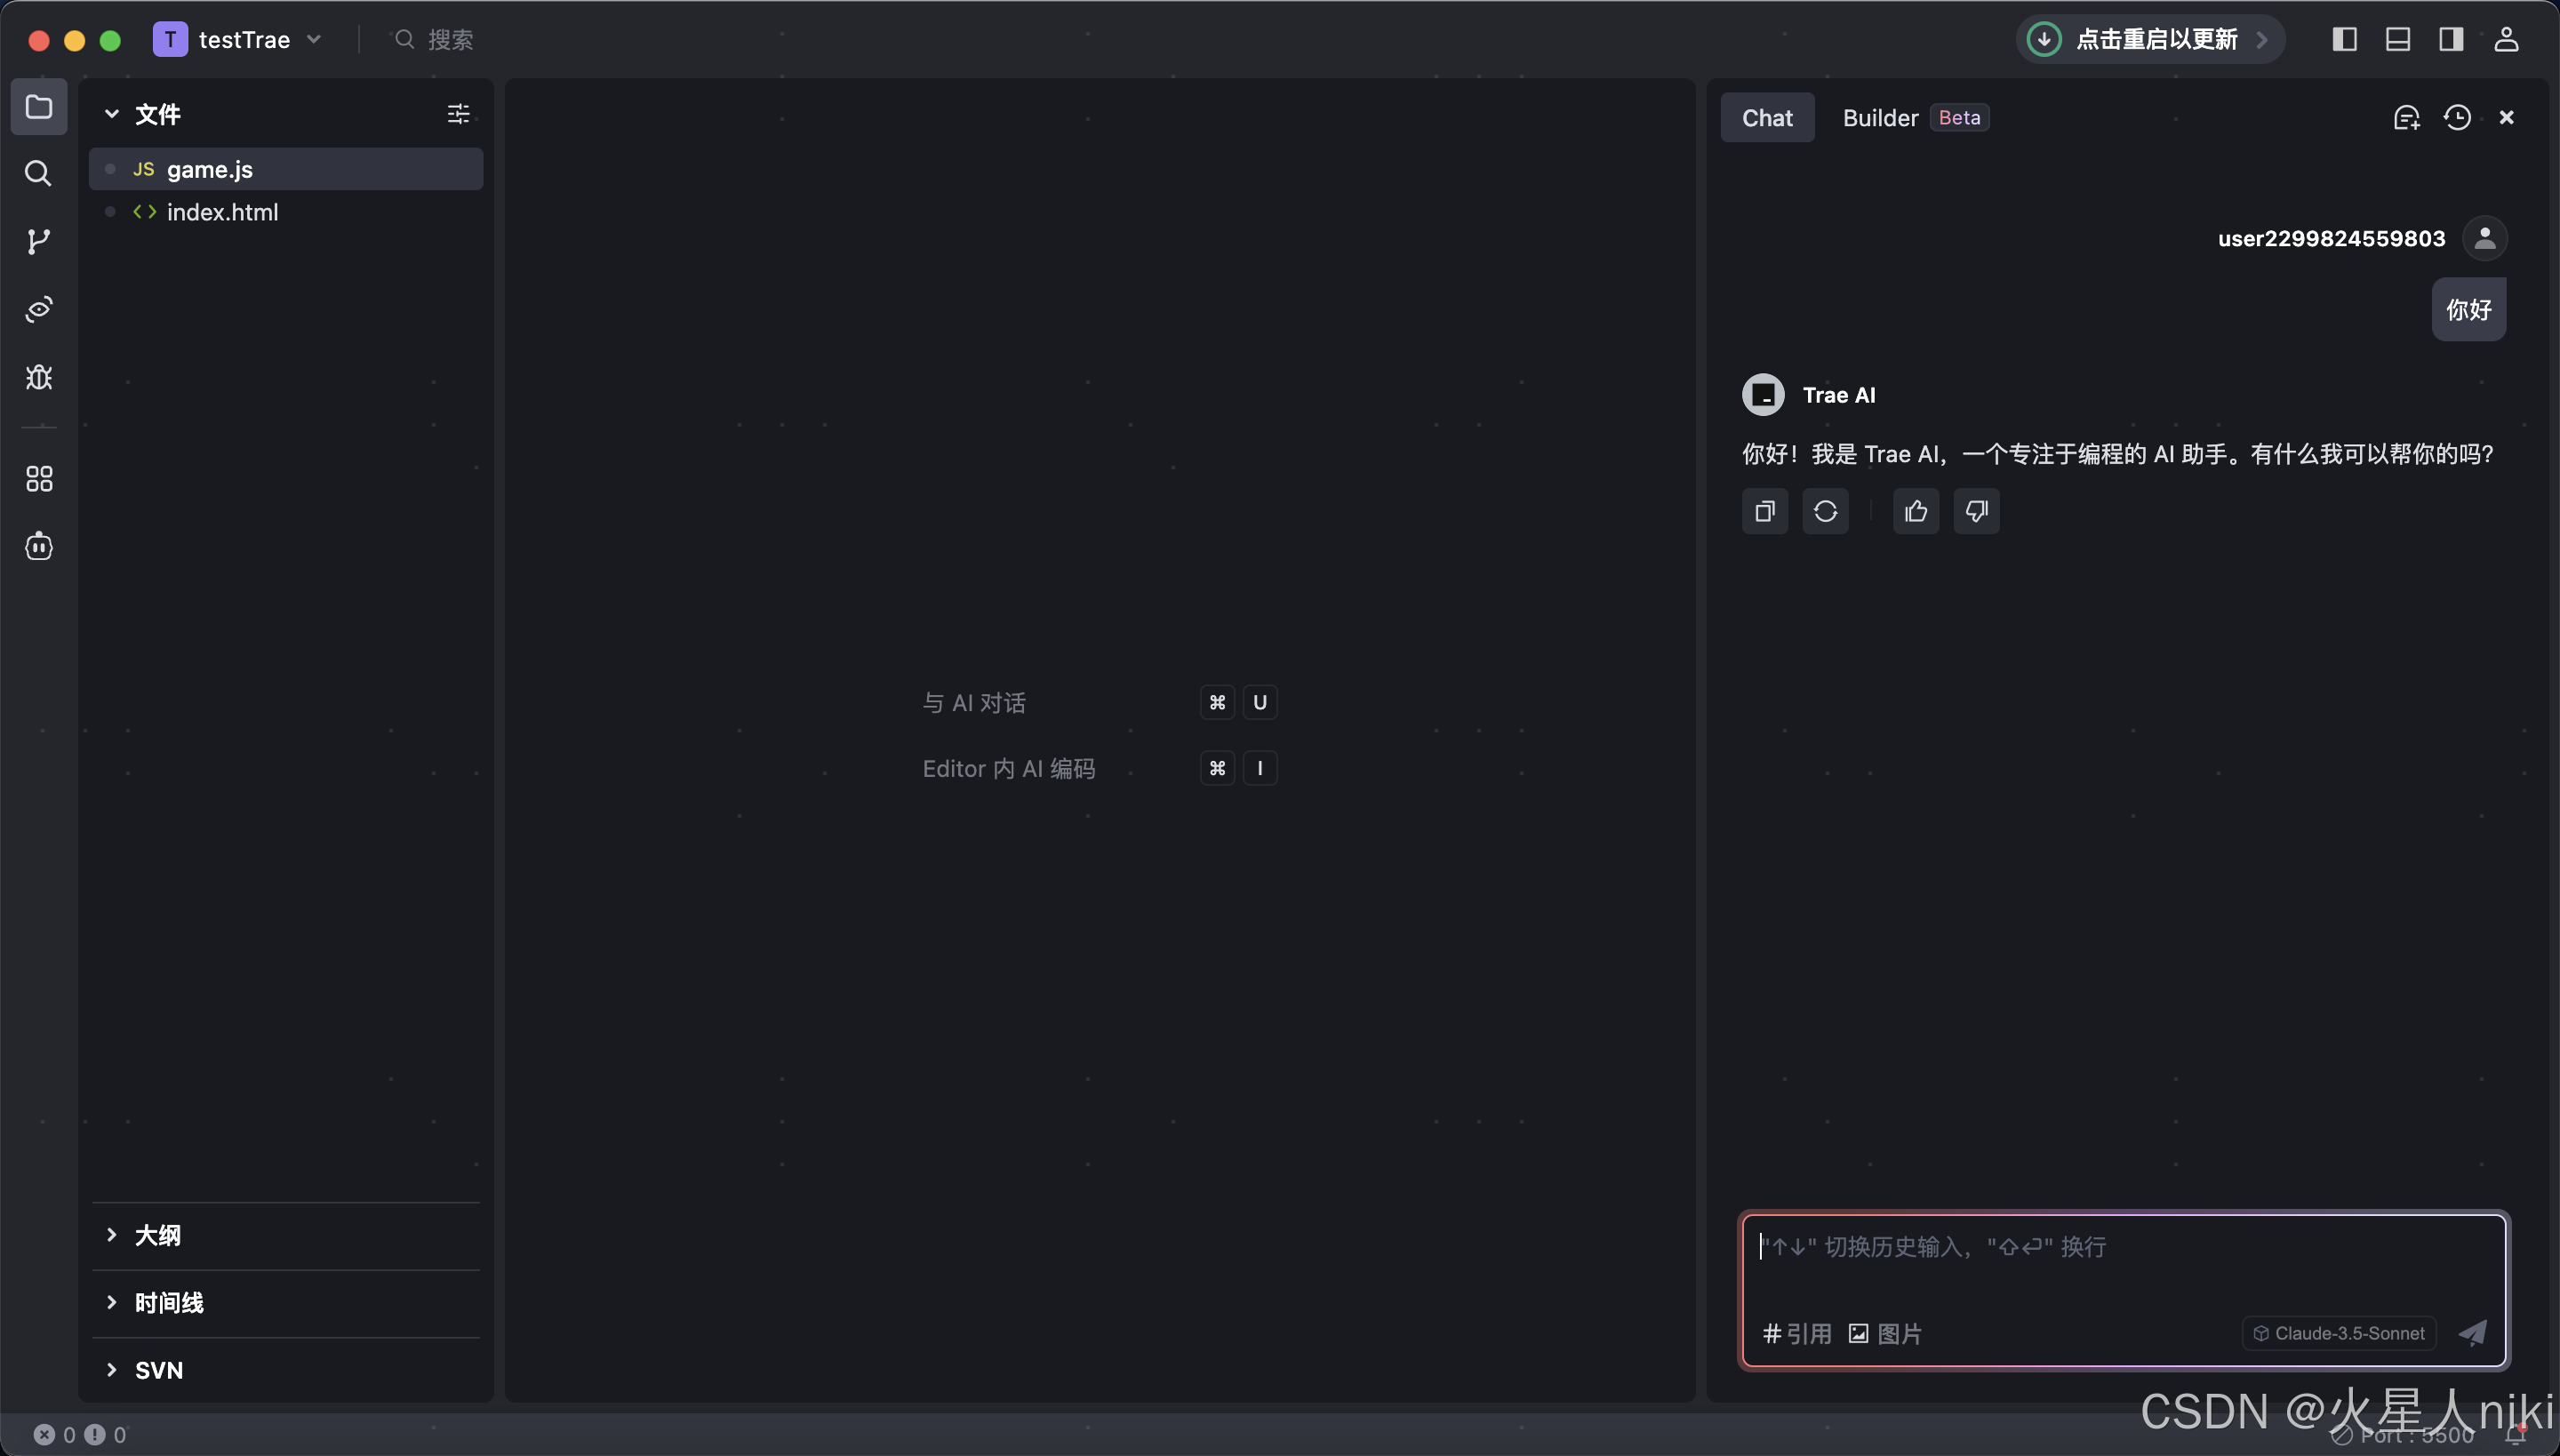Thumbs up the Trae AI reply
The image size is (2560, 1456).
[x=1914, y=511]
